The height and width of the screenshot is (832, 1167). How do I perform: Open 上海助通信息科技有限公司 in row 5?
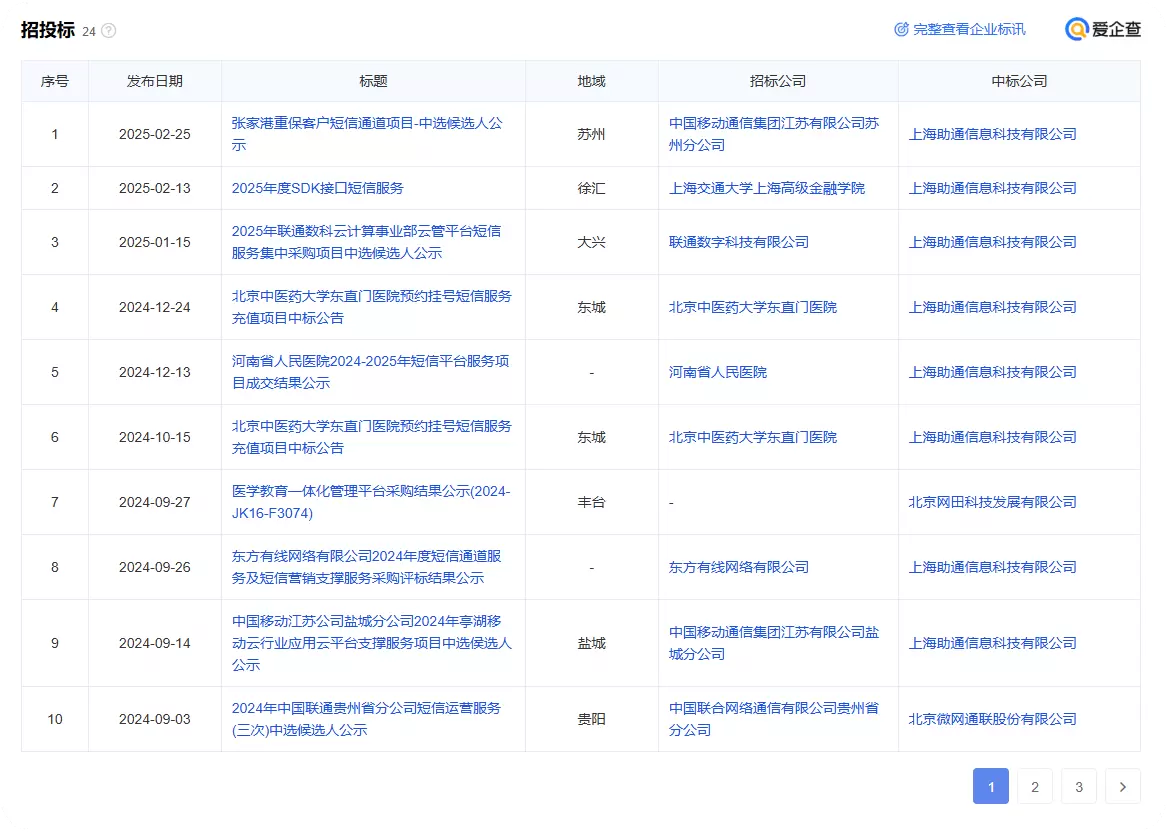(992, 372)
